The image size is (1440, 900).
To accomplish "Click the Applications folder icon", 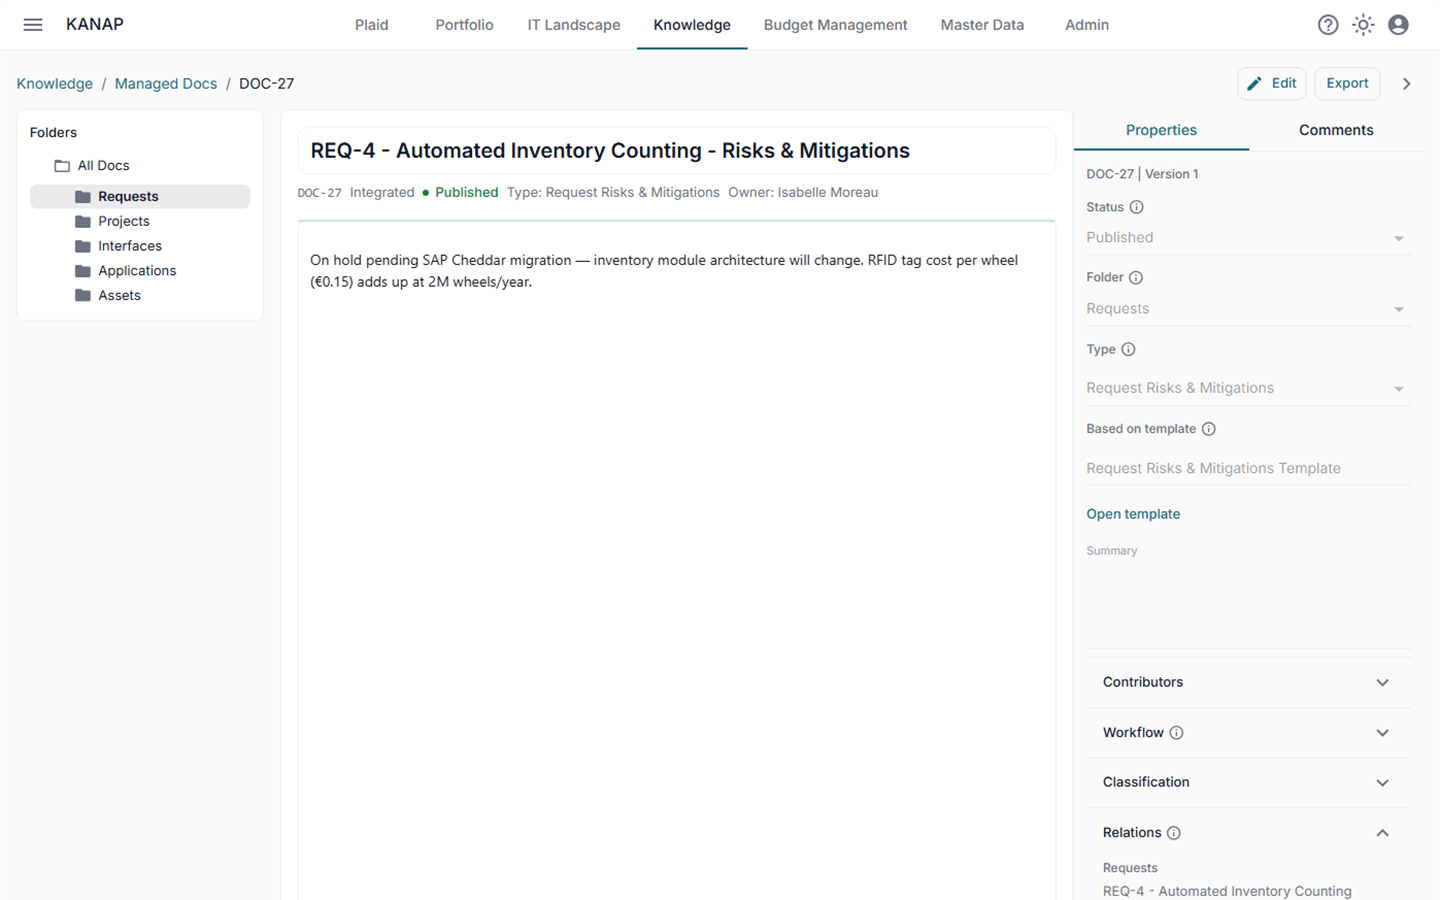I will [83, 271].
